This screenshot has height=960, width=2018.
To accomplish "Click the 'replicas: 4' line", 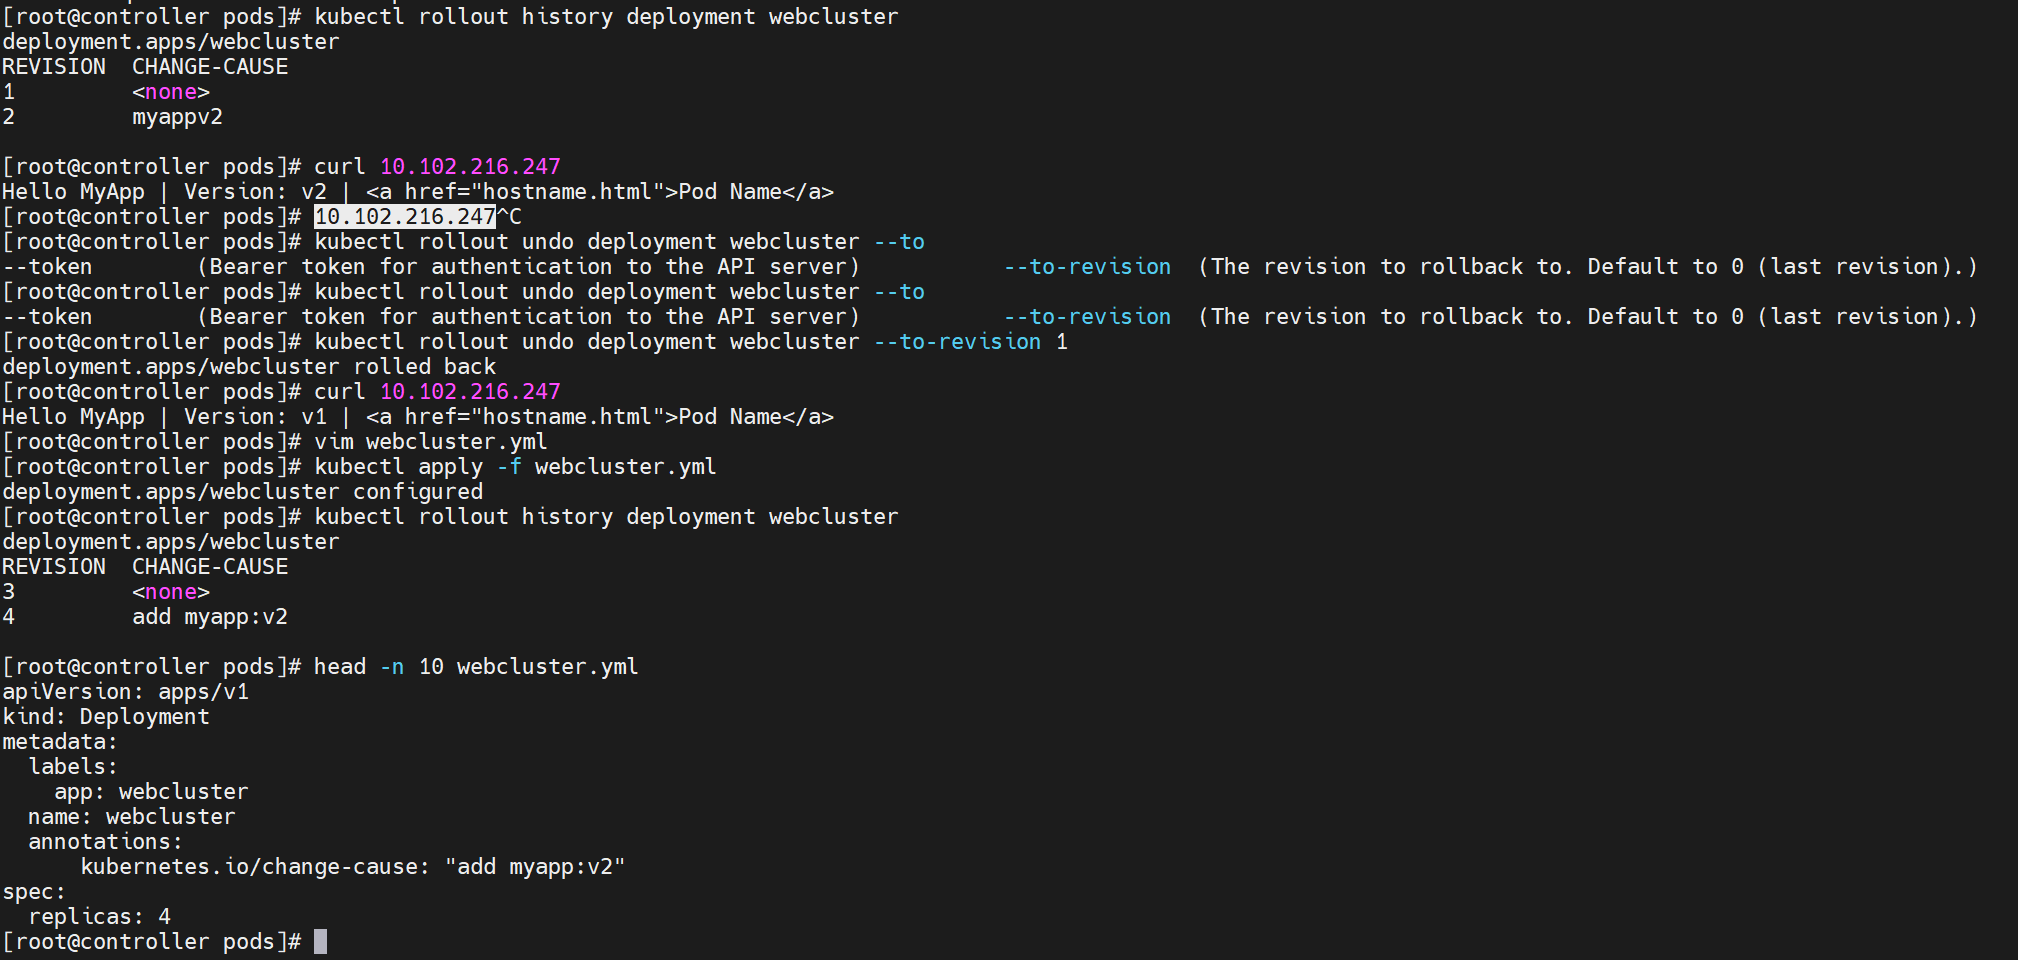I will (99, 917).
